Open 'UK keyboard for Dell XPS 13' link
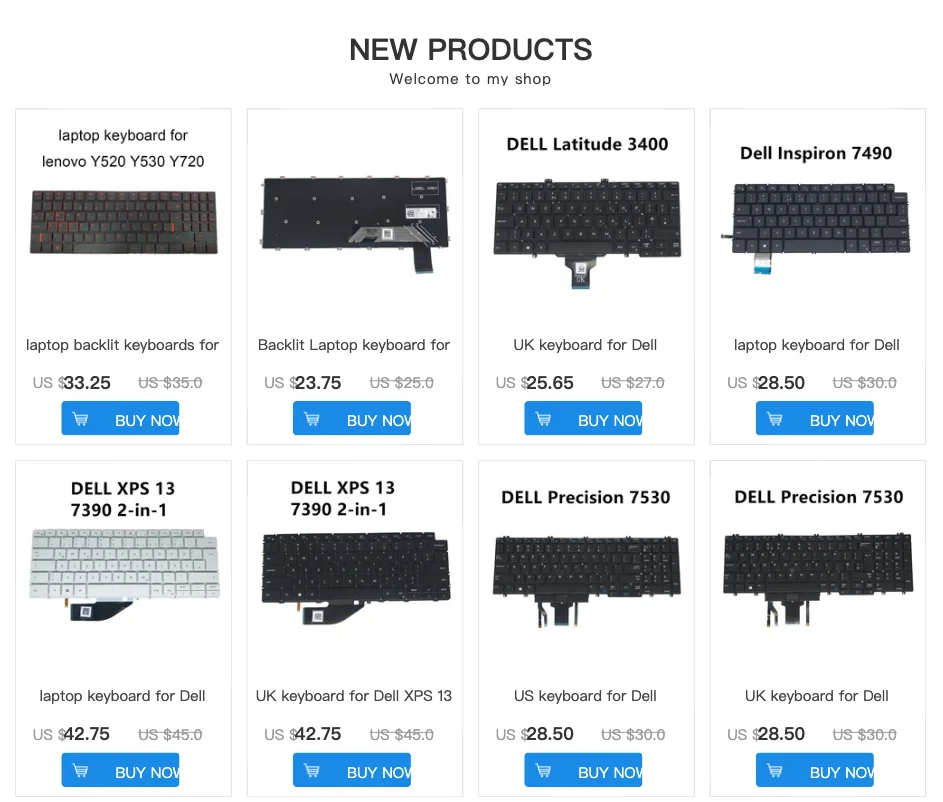943x802 pixels. coord(354,696)
